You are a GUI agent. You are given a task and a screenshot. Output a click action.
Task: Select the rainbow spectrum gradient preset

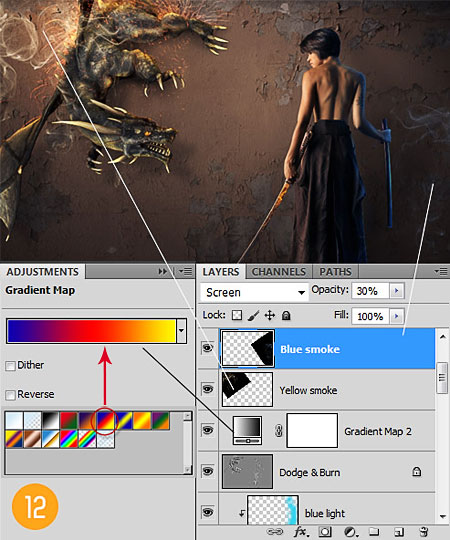tap(69, 439)
